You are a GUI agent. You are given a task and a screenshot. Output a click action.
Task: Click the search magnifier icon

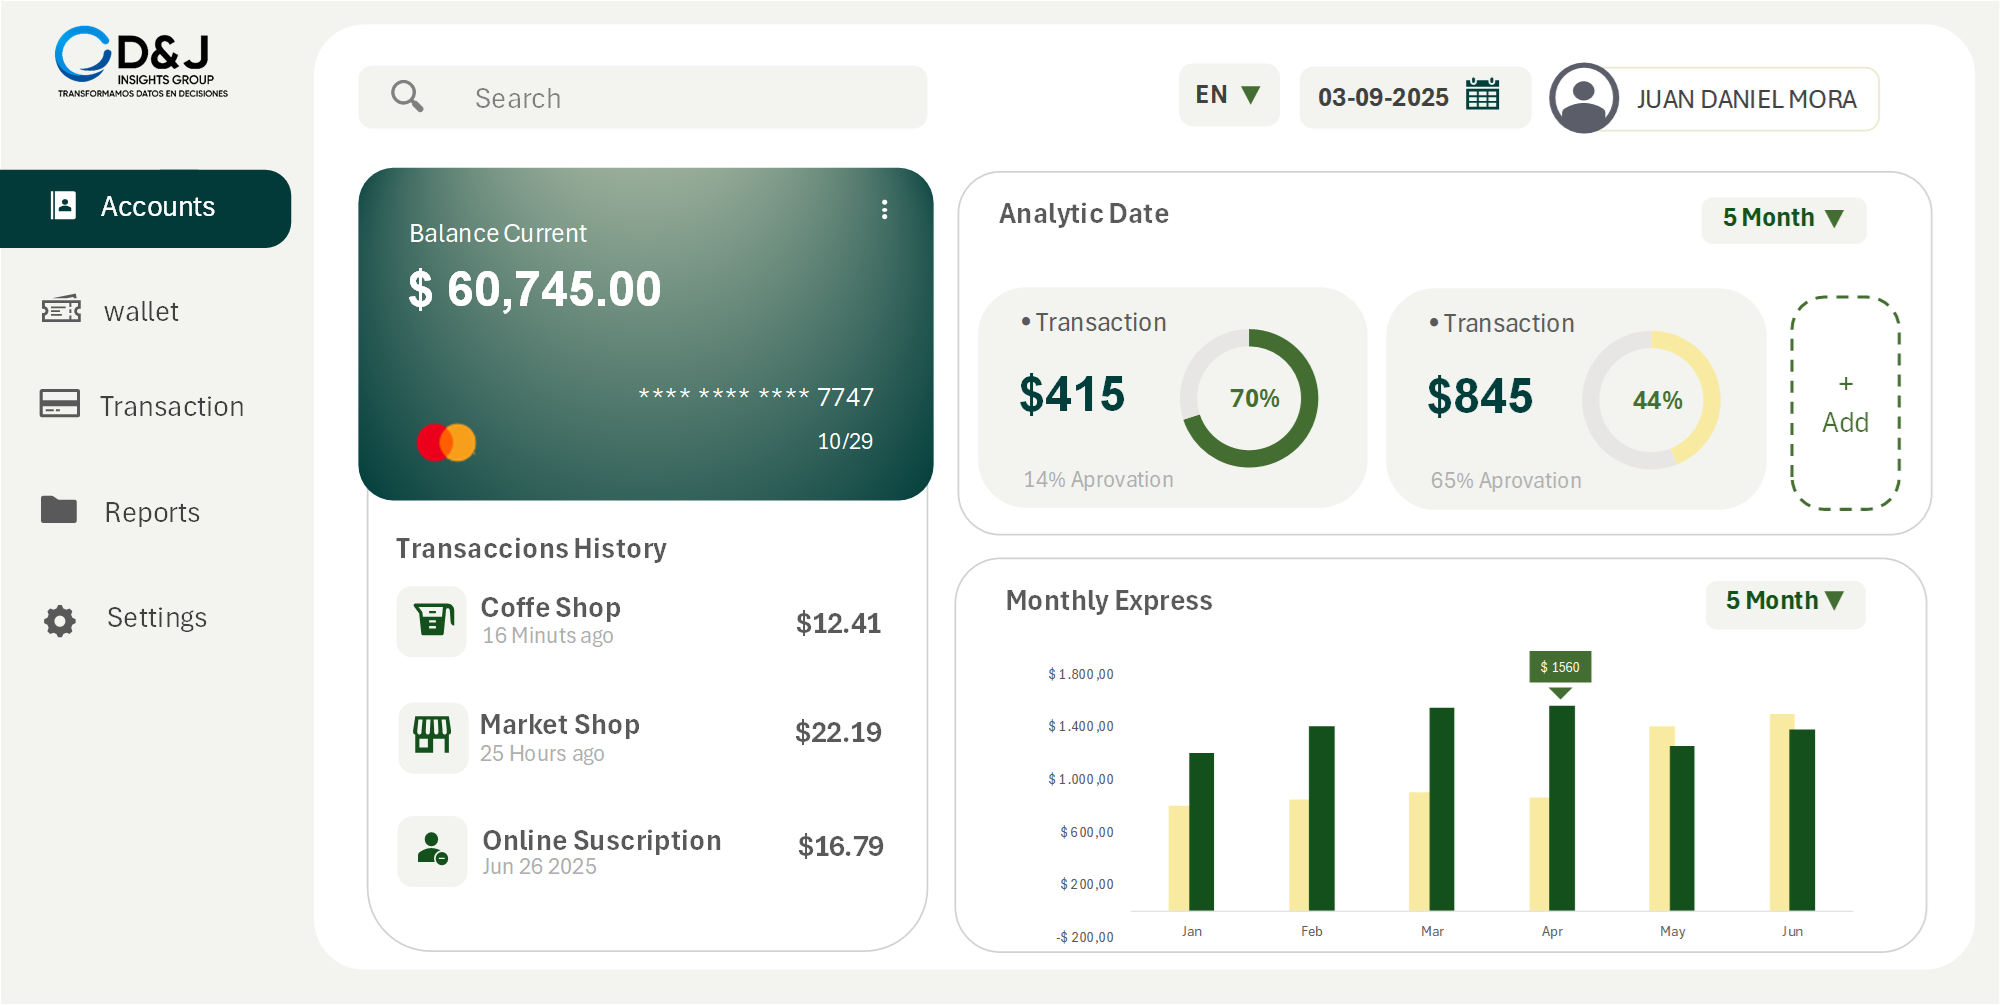[405, 96]
